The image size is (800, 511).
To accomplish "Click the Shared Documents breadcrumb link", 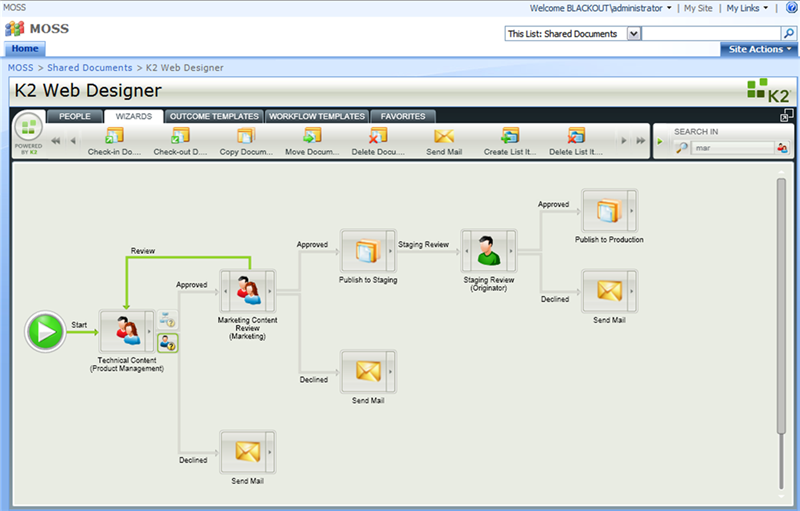I will point(90,68).
